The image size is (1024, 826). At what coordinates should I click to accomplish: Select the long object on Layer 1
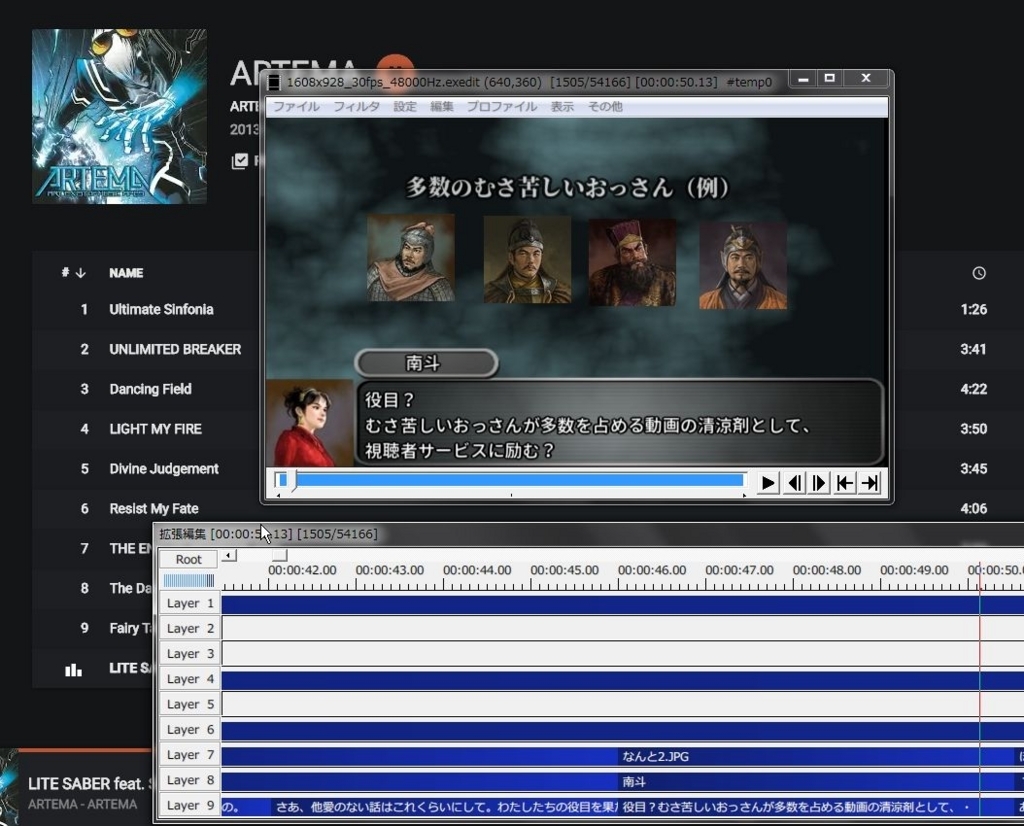[x=622, y=604]
